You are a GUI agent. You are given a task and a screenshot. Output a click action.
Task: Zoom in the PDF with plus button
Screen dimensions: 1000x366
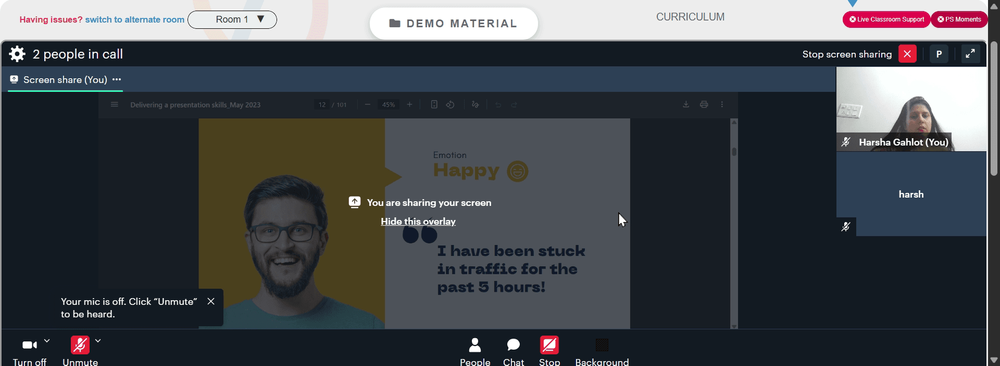[409, 105]
